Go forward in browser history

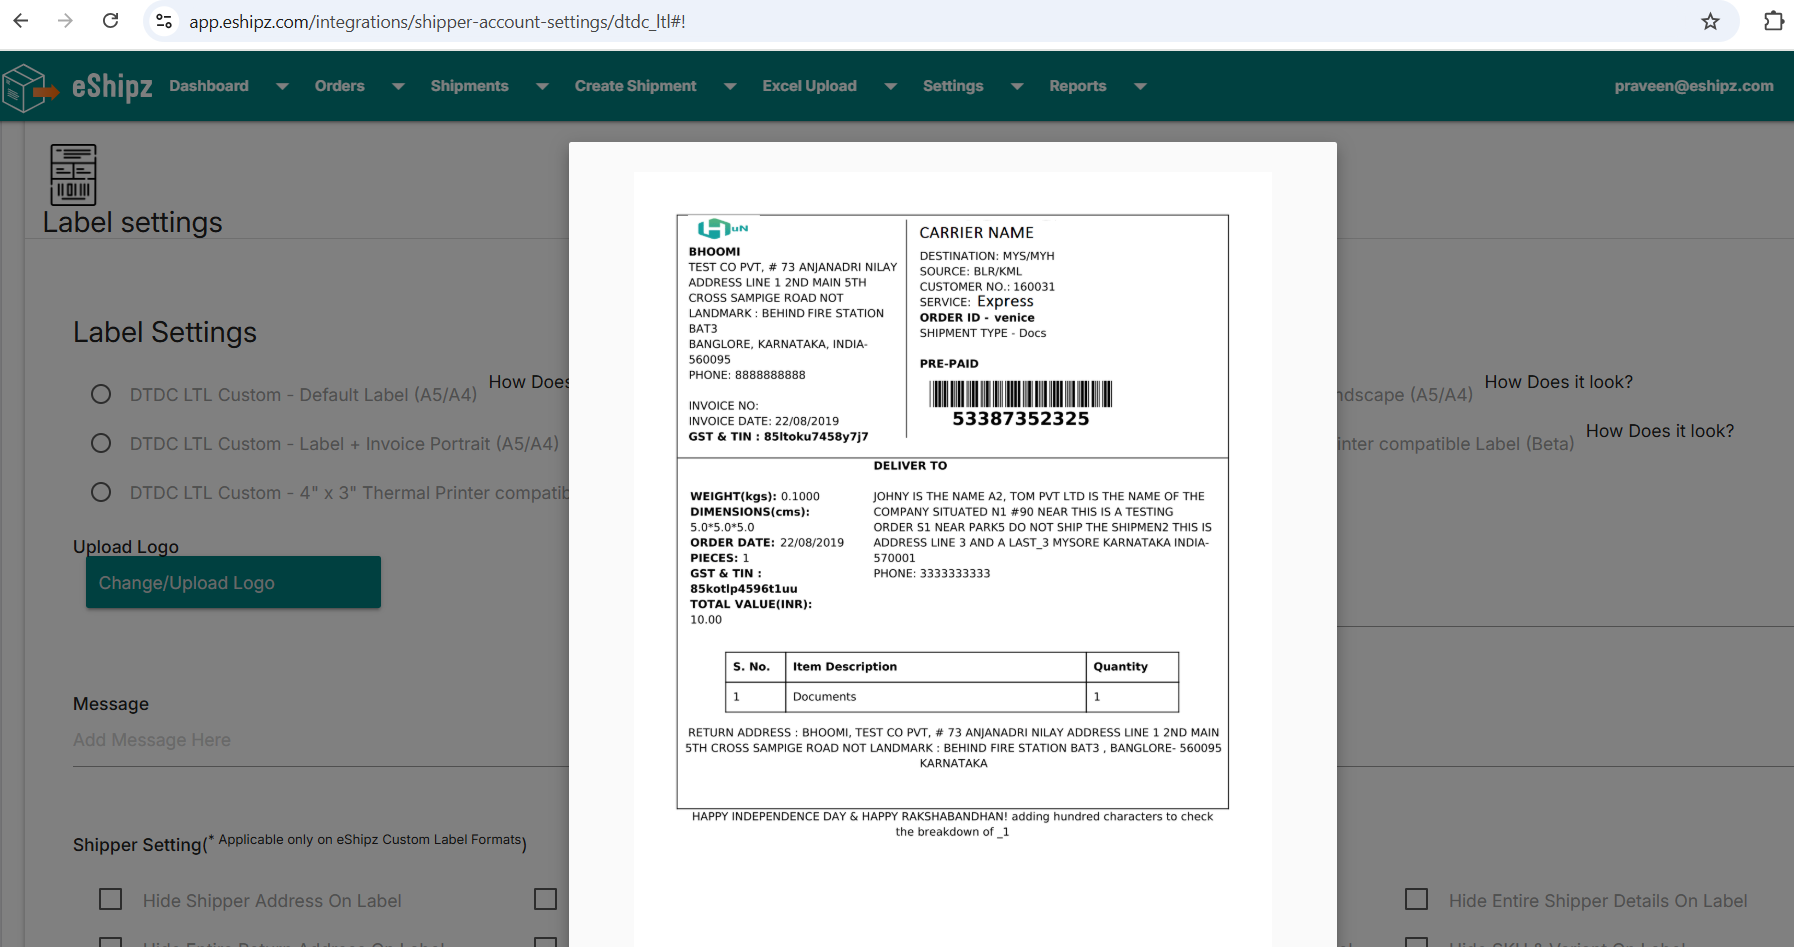(65, 21)
